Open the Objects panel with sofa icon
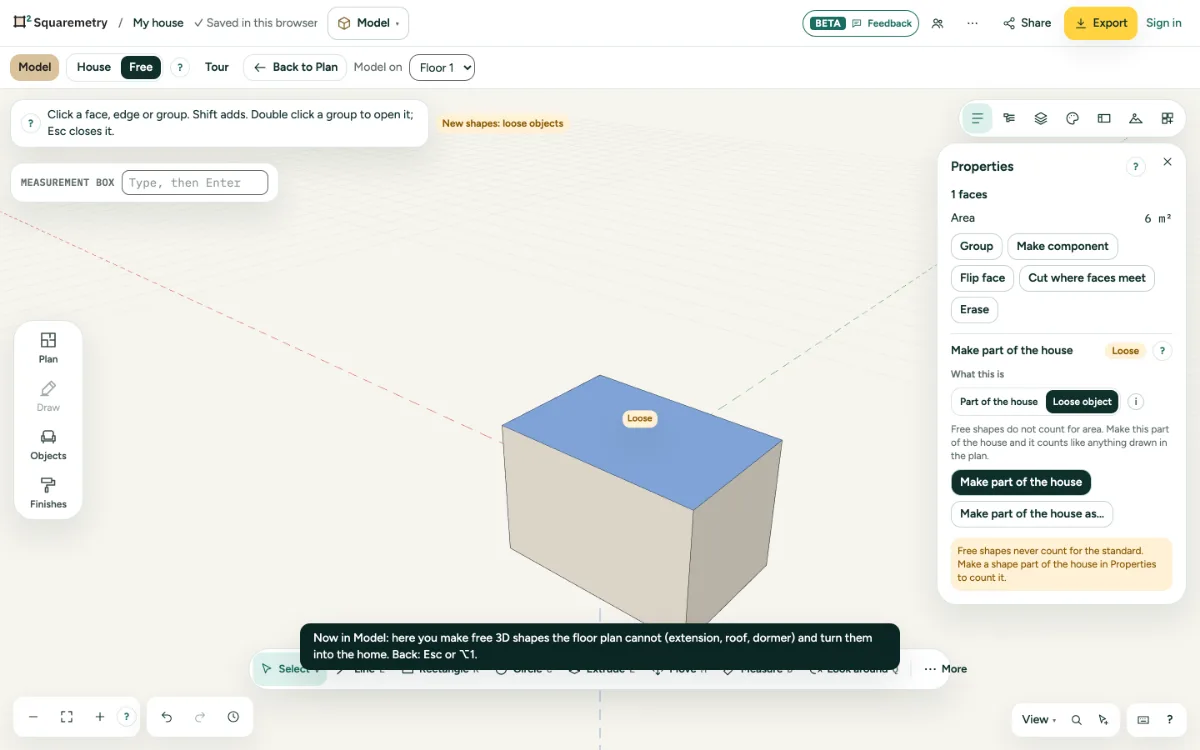 (48, 444)
